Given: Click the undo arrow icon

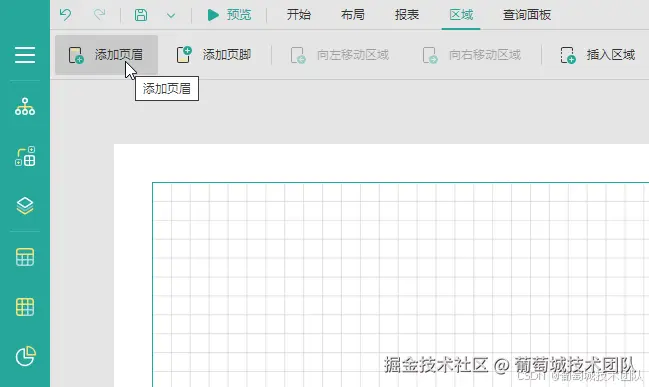Looking at the screenshot, I should [65, 15].
